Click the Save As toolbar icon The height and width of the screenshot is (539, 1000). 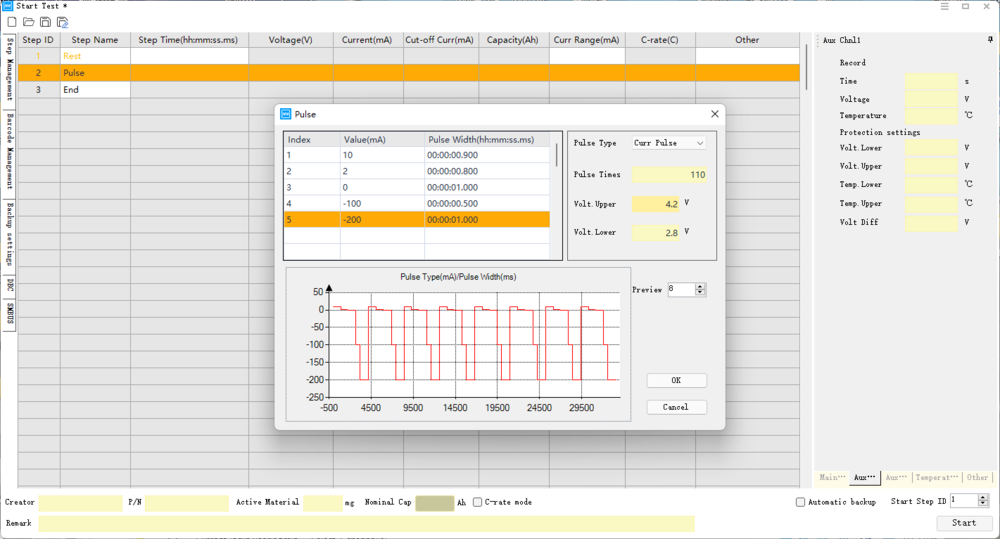(x=62, y=22)
